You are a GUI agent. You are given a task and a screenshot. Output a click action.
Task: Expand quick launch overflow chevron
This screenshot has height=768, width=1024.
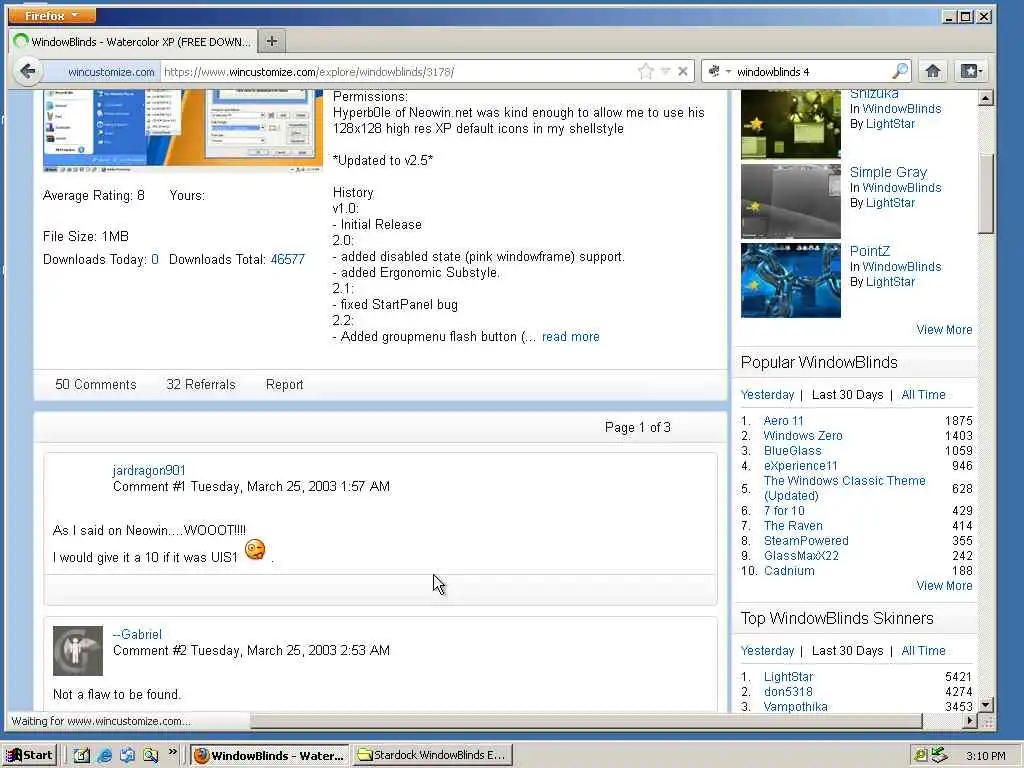point(172,752)
